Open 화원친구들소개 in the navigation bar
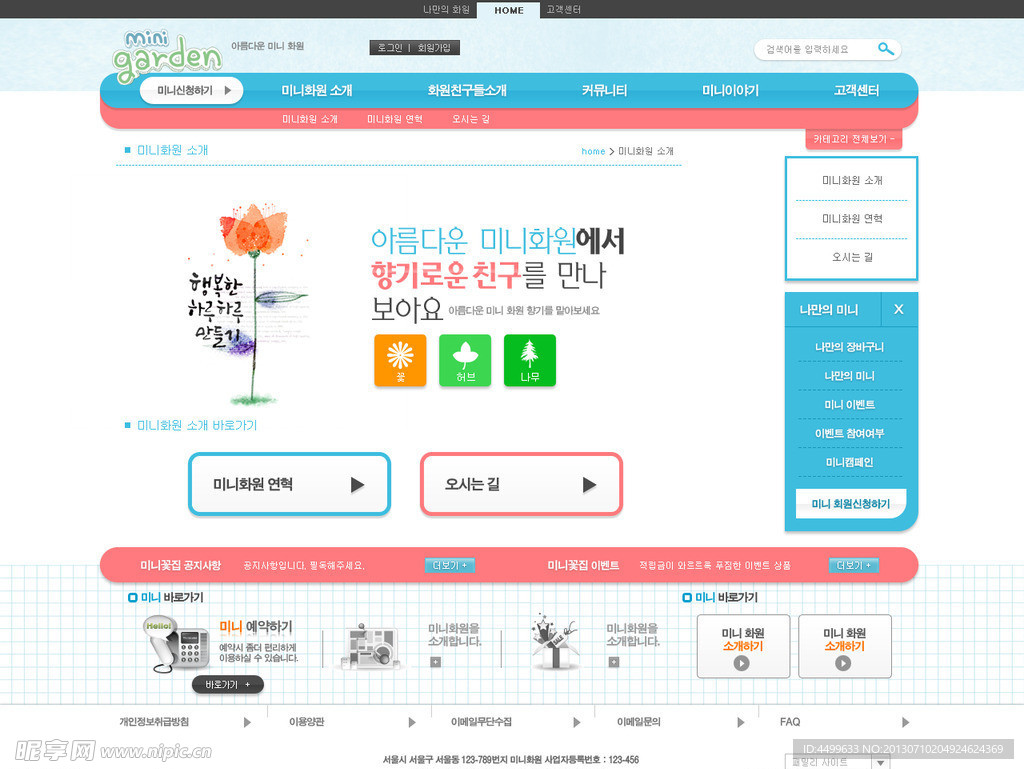The width and height of the screenshot is (1024, 769). pyautogui.click(x=467, y=90)
